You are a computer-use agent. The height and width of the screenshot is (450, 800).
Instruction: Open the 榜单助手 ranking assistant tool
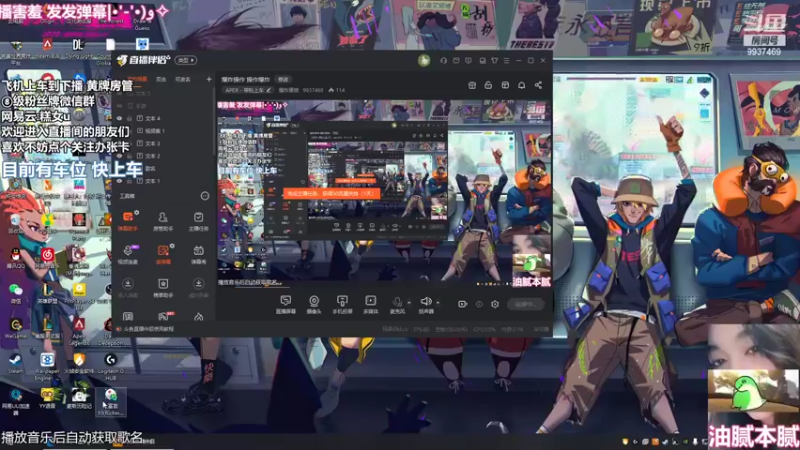click(x=163, y=288)
